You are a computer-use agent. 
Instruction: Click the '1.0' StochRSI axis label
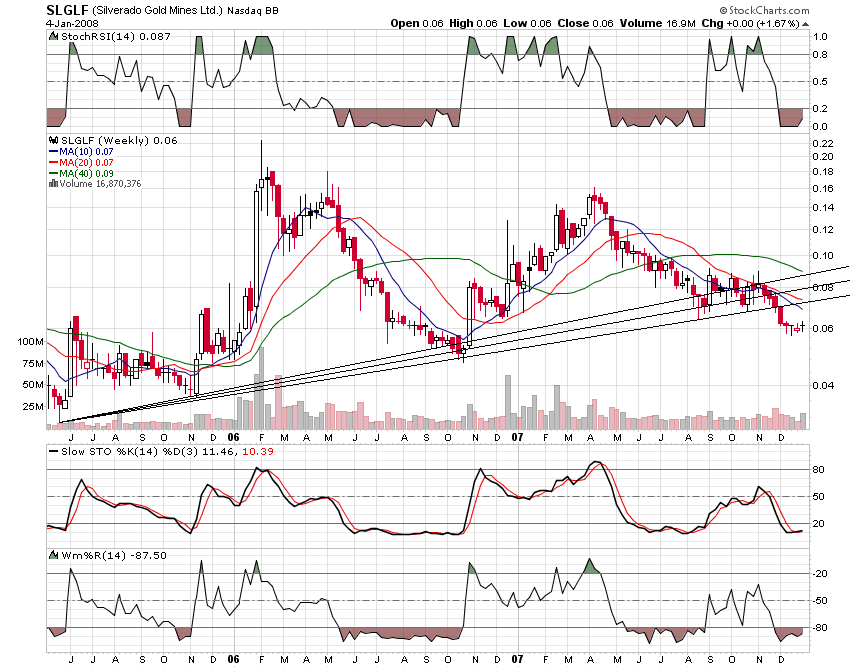[x=820, y=37]
